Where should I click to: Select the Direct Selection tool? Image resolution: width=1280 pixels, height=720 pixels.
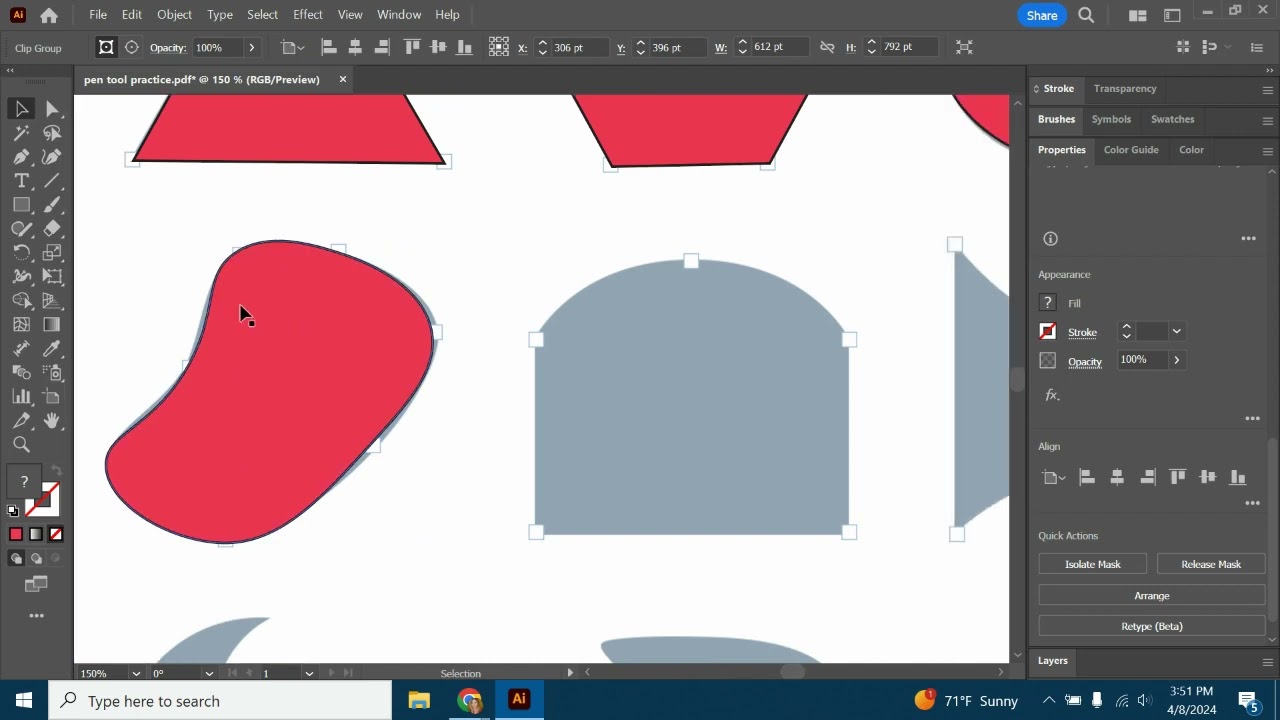[53, 109]
